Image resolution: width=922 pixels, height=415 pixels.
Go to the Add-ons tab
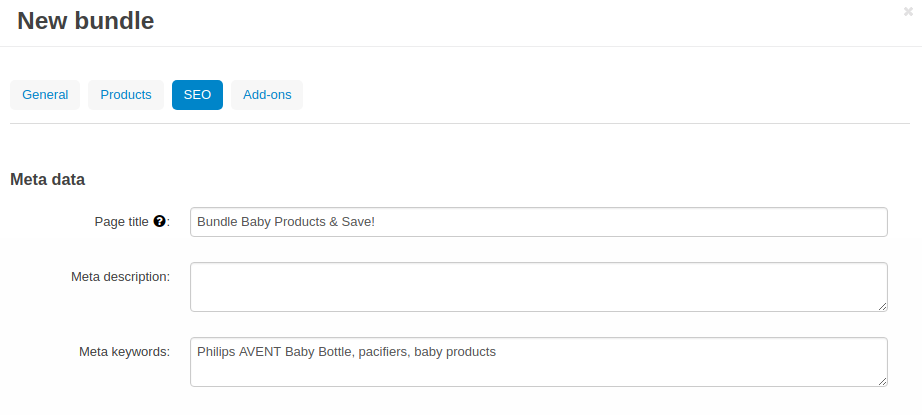coord(267,95)
